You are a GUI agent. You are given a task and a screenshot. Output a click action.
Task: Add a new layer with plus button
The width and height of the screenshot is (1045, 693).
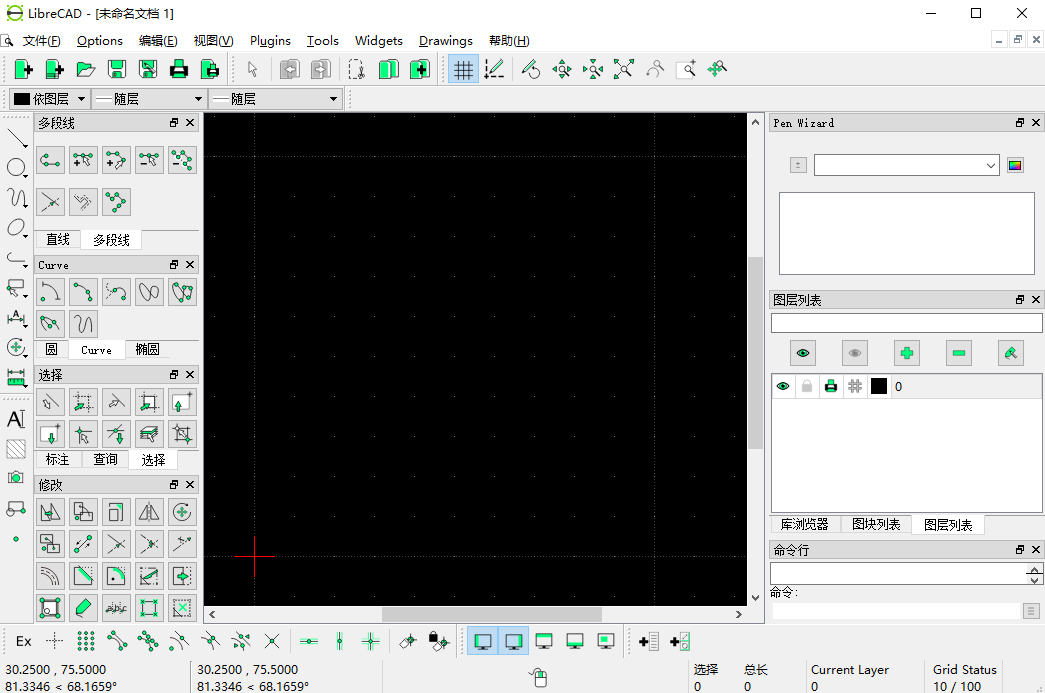[x=906, y=353]
